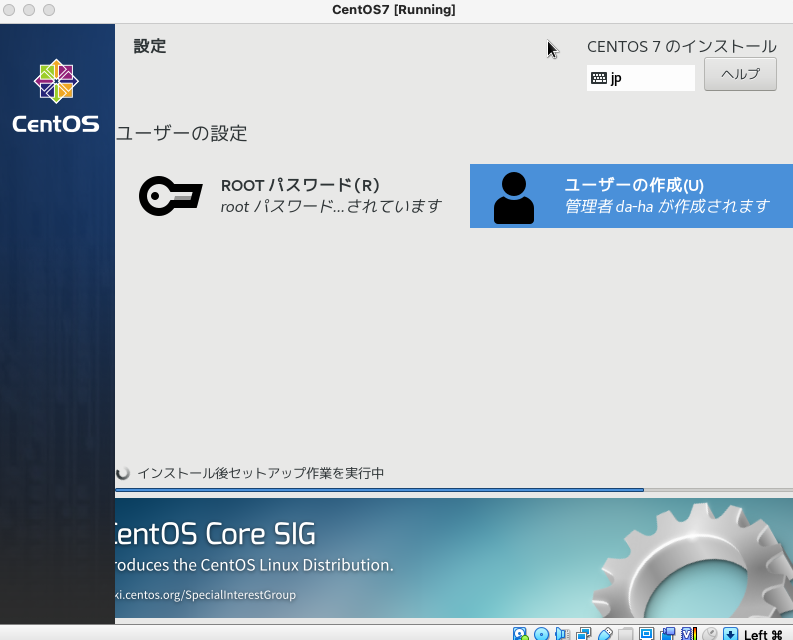
Task: Click the key icon for the root password
Action: pos(170,196)
